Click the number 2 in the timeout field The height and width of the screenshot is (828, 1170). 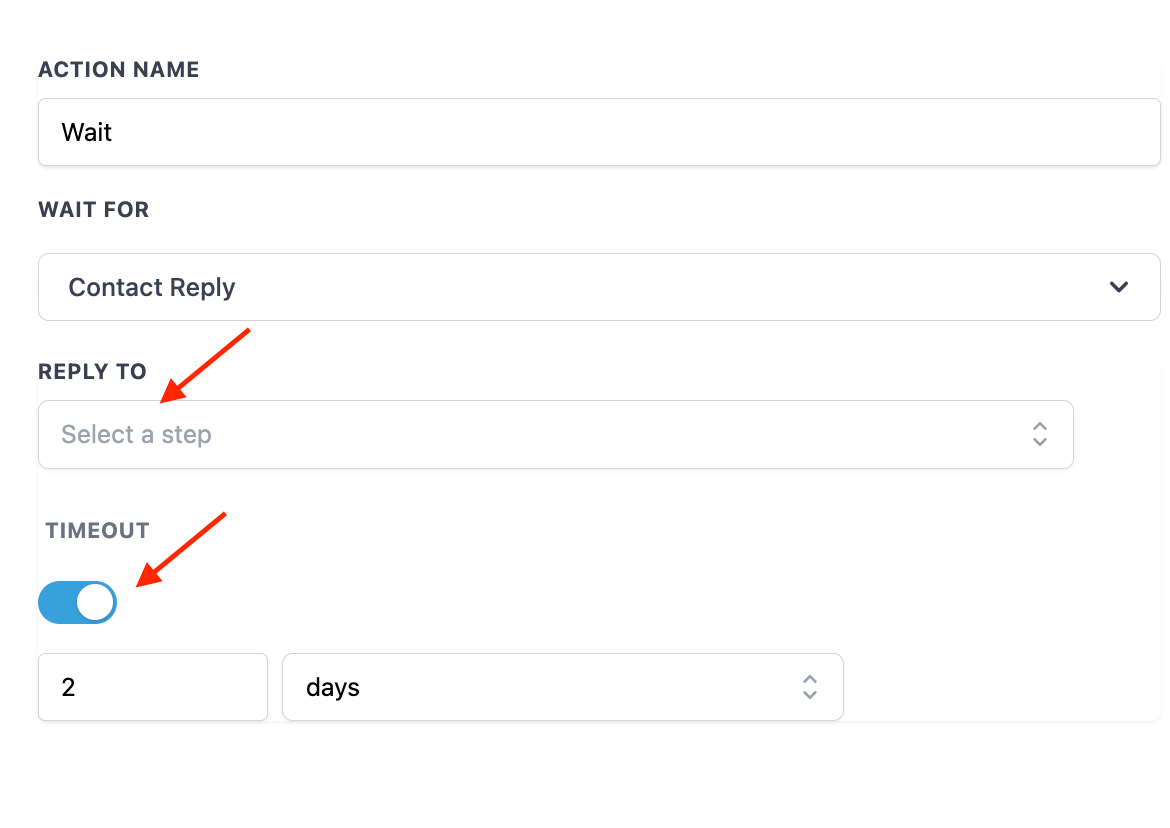(x=68, y=688)
